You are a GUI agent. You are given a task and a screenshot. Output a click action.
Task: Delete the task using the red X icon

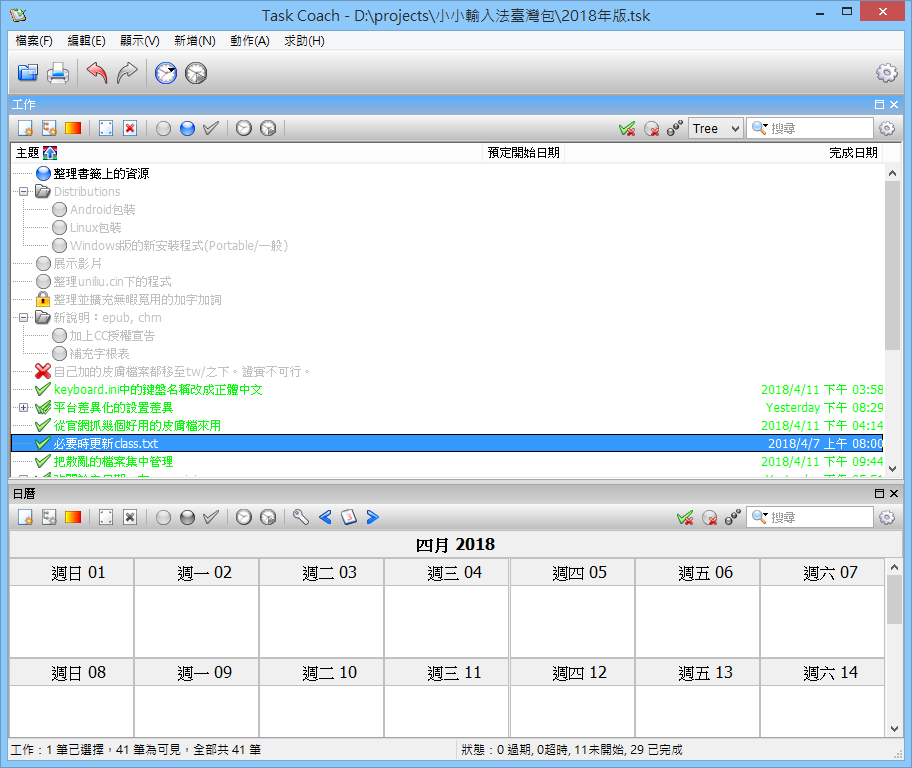(x=130, y=128)
